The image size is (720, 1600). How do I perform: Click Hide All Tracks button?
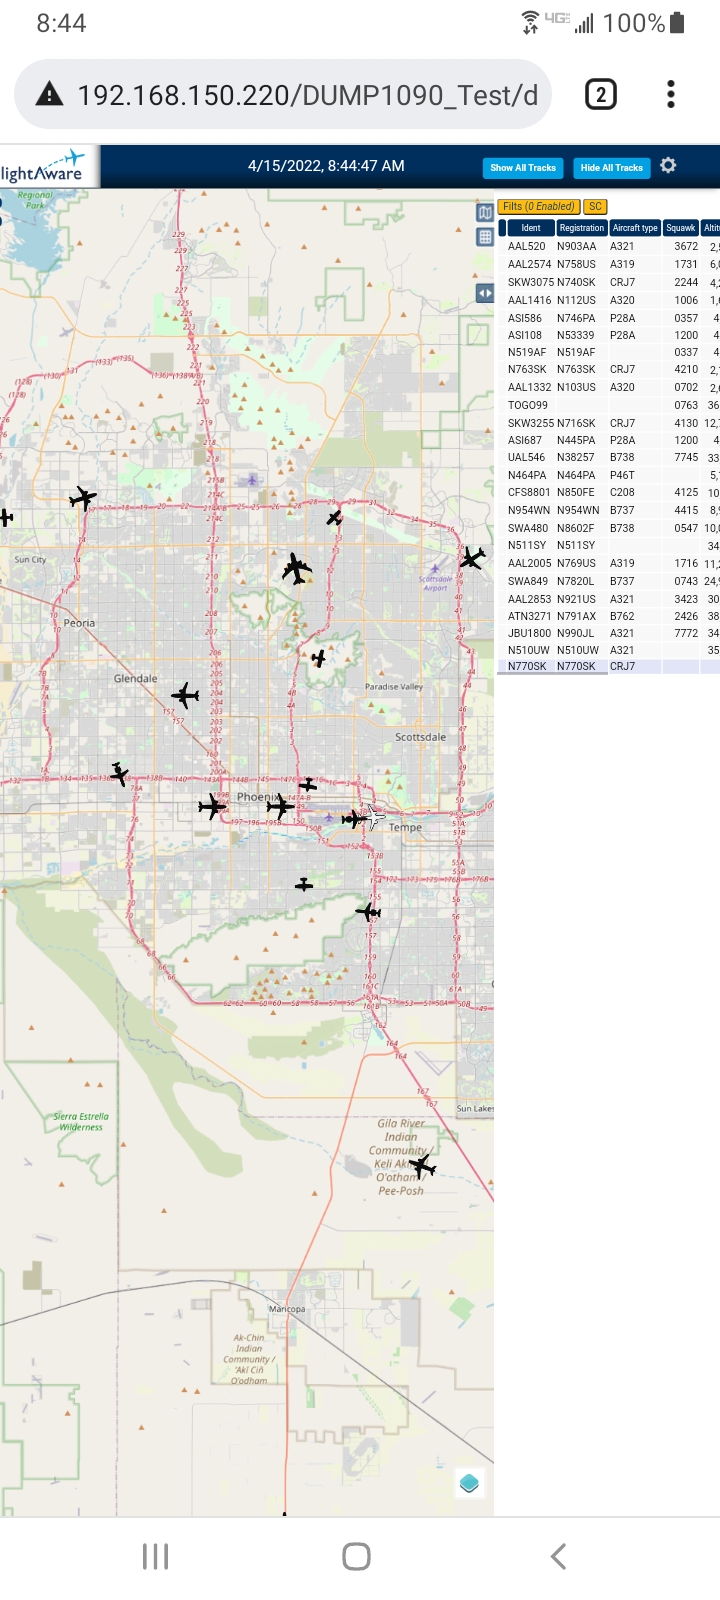612,168
